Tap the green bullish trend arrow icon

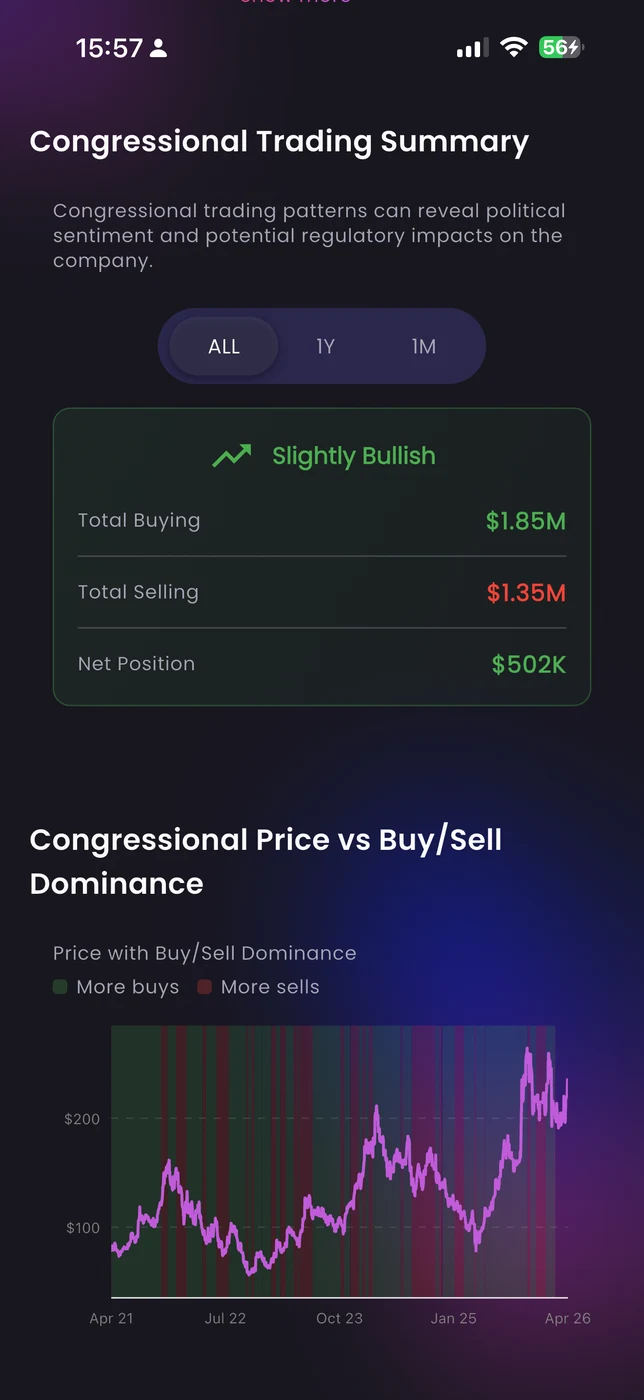click(231, 457)
